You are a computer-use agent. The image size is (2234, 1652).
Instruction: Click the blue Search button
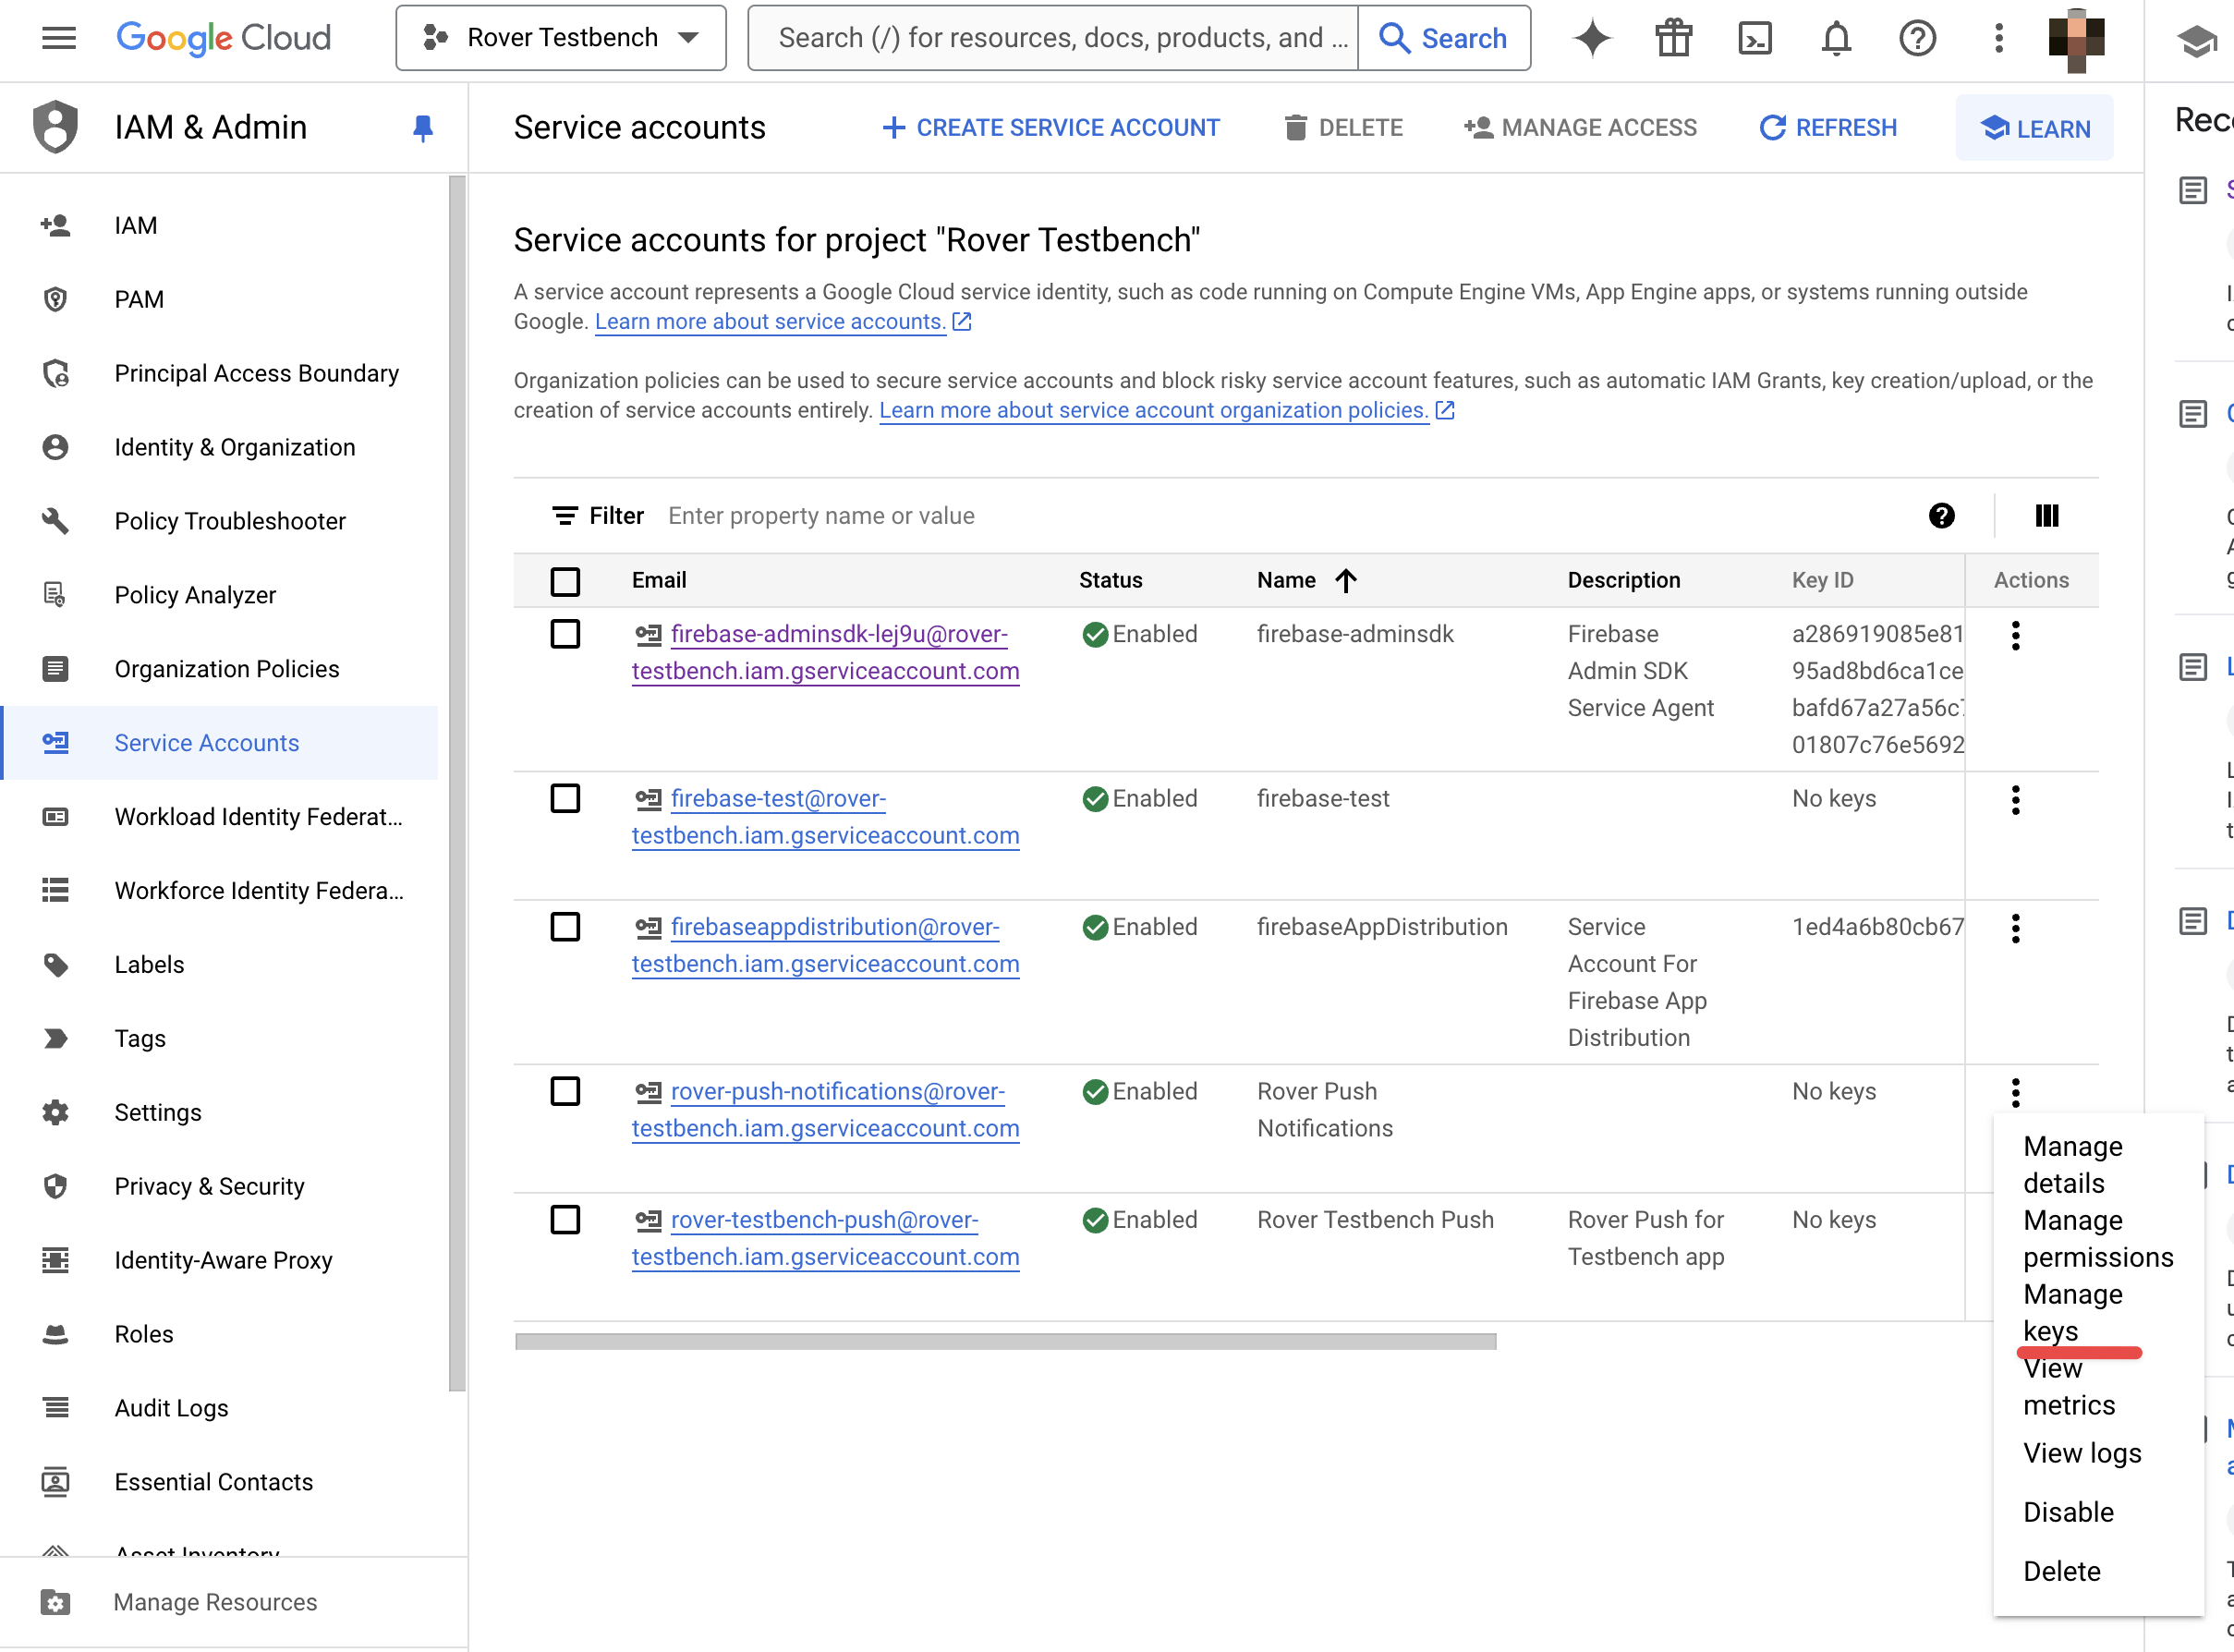(1443, 38)
